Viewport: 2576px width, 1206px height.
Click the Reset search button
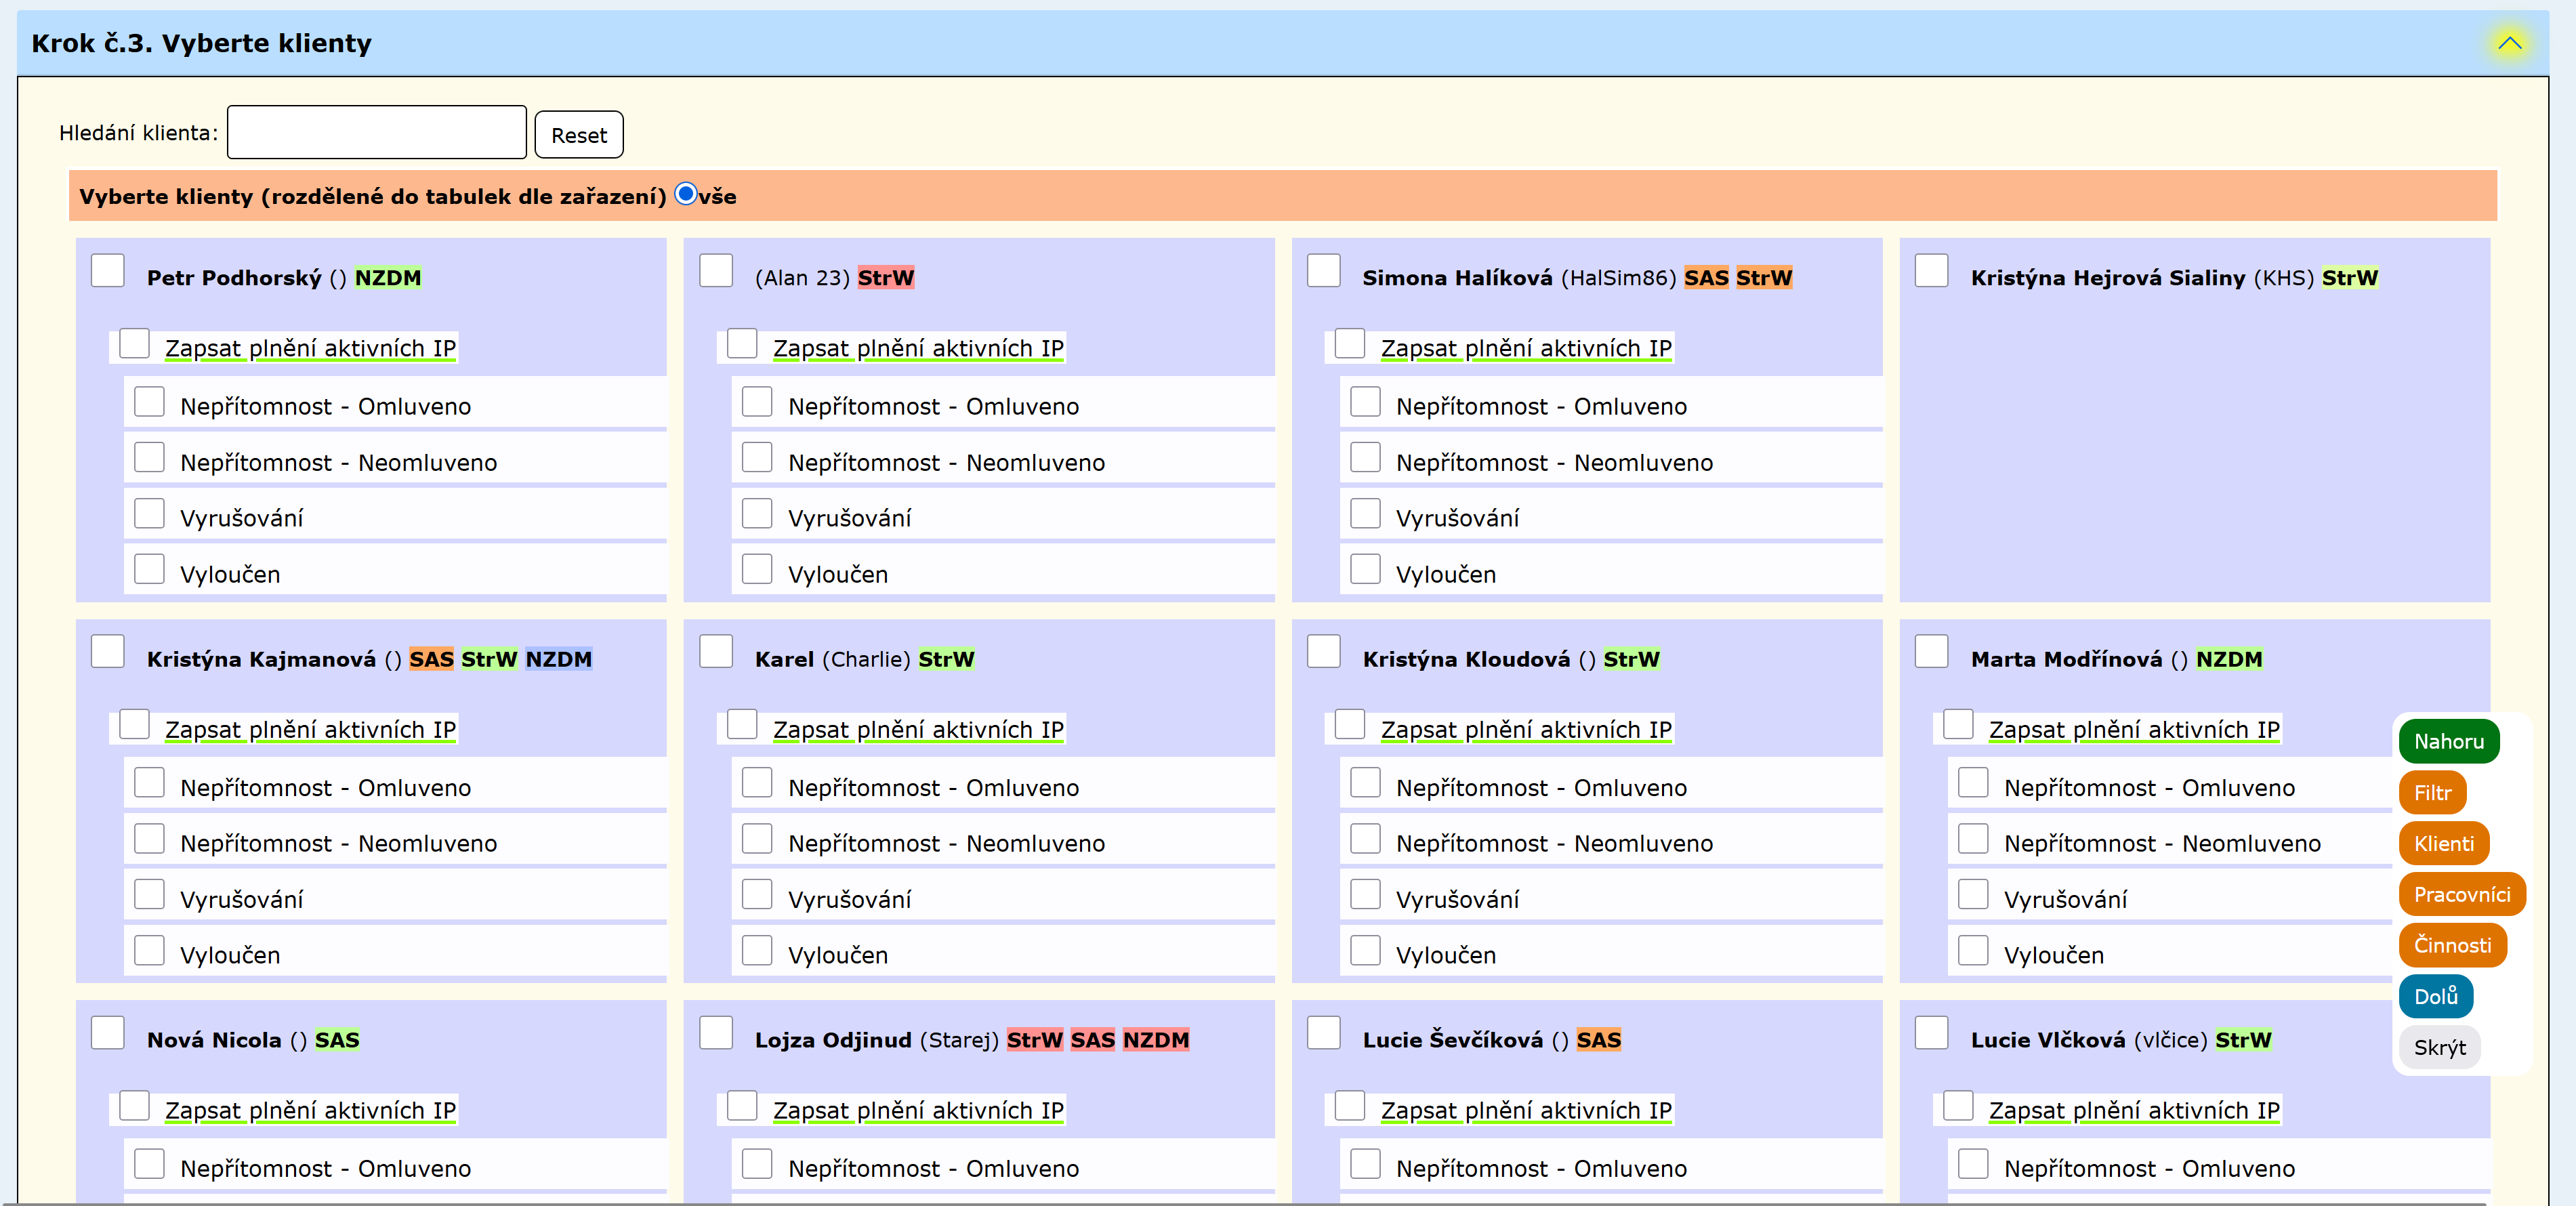click(x=578, y=135)
